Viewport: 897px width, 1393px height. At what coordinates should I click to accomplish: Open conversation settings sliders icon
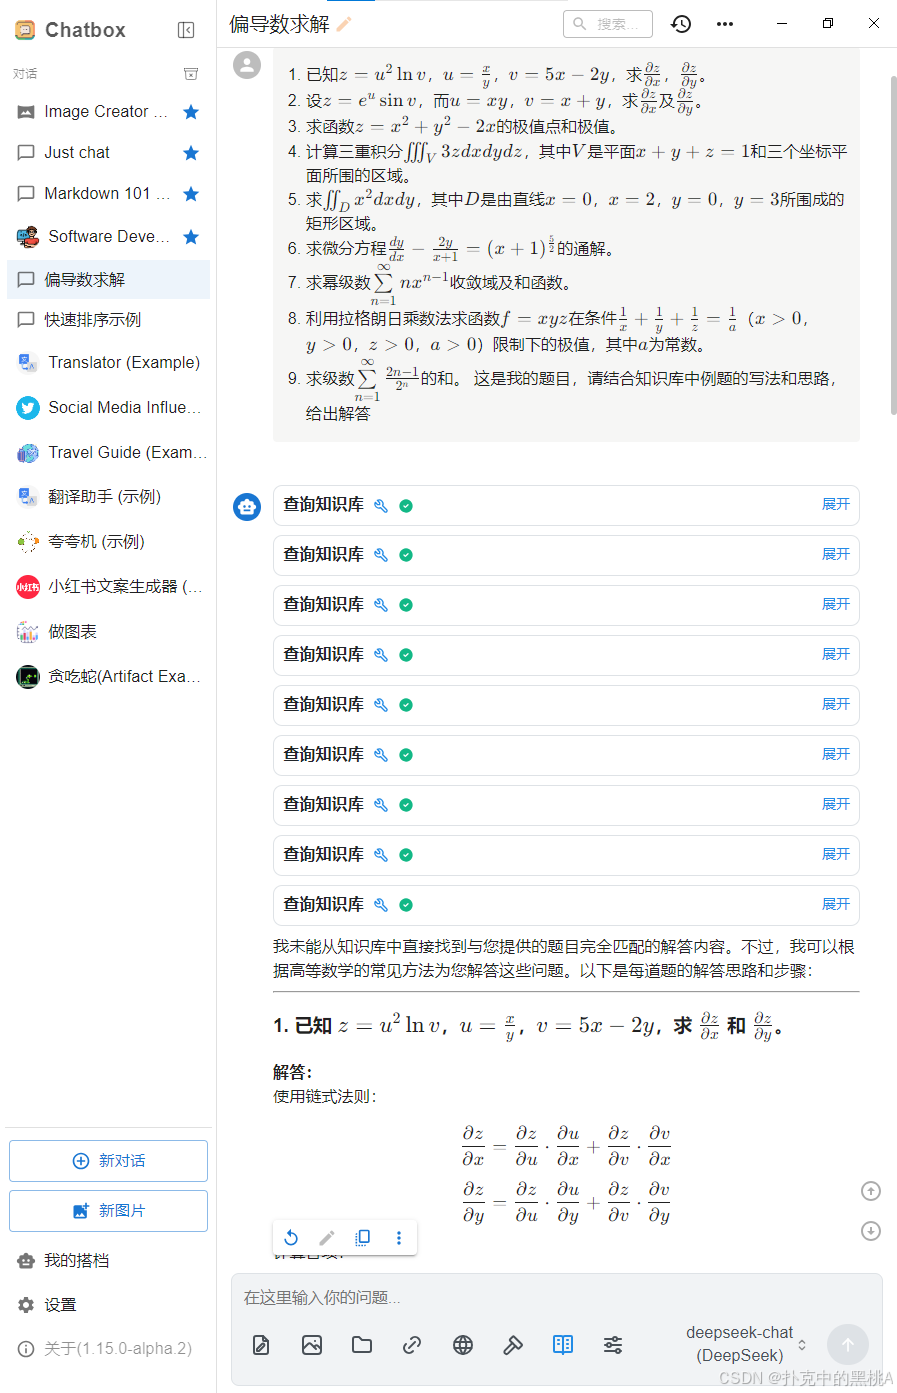pyautogui.click(x=613, y=1345)
